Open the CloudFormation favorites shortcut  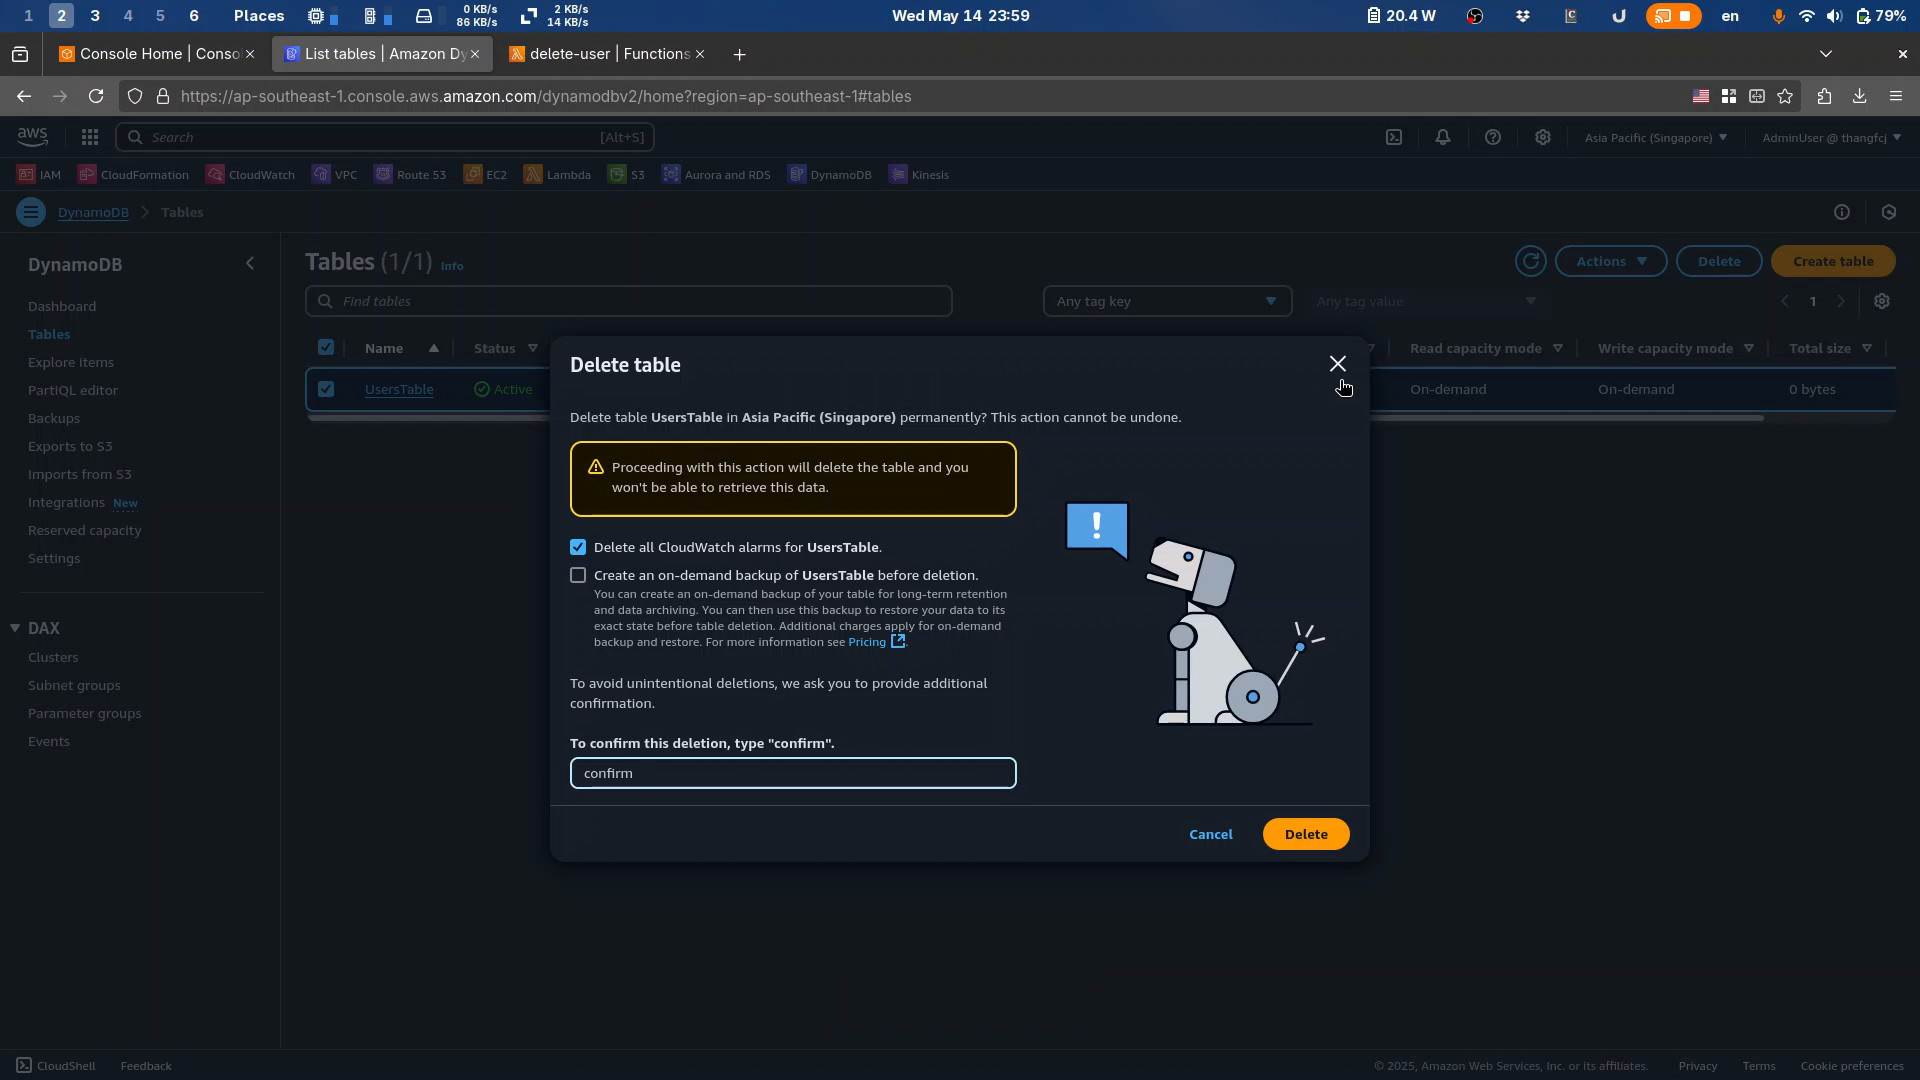133,174
